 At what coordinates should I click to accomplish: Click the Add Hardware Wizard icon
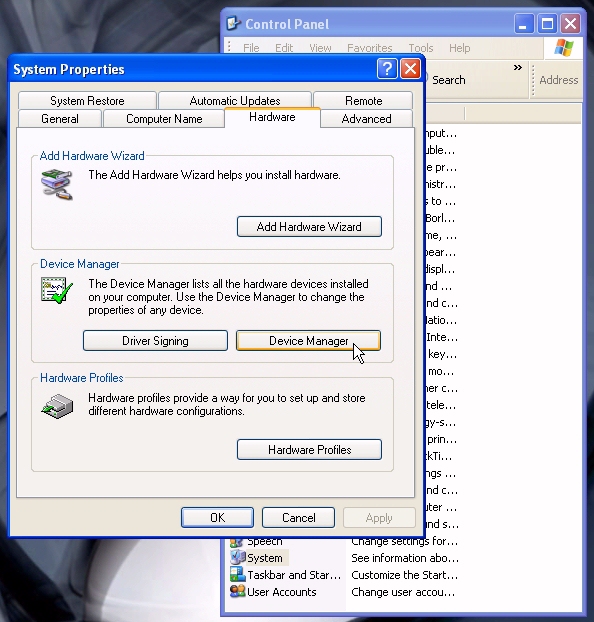[x=57, y=184]
